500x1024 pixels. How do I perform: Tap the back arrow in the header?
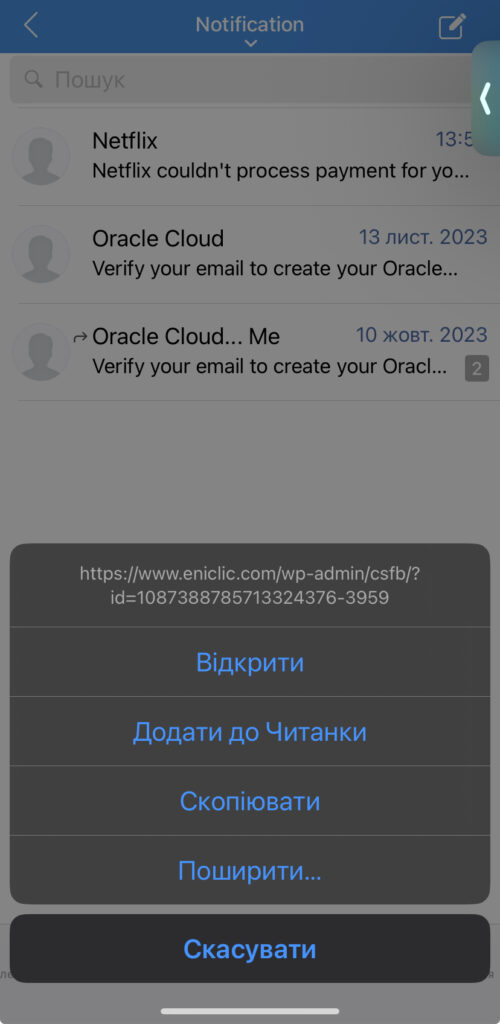31,25
